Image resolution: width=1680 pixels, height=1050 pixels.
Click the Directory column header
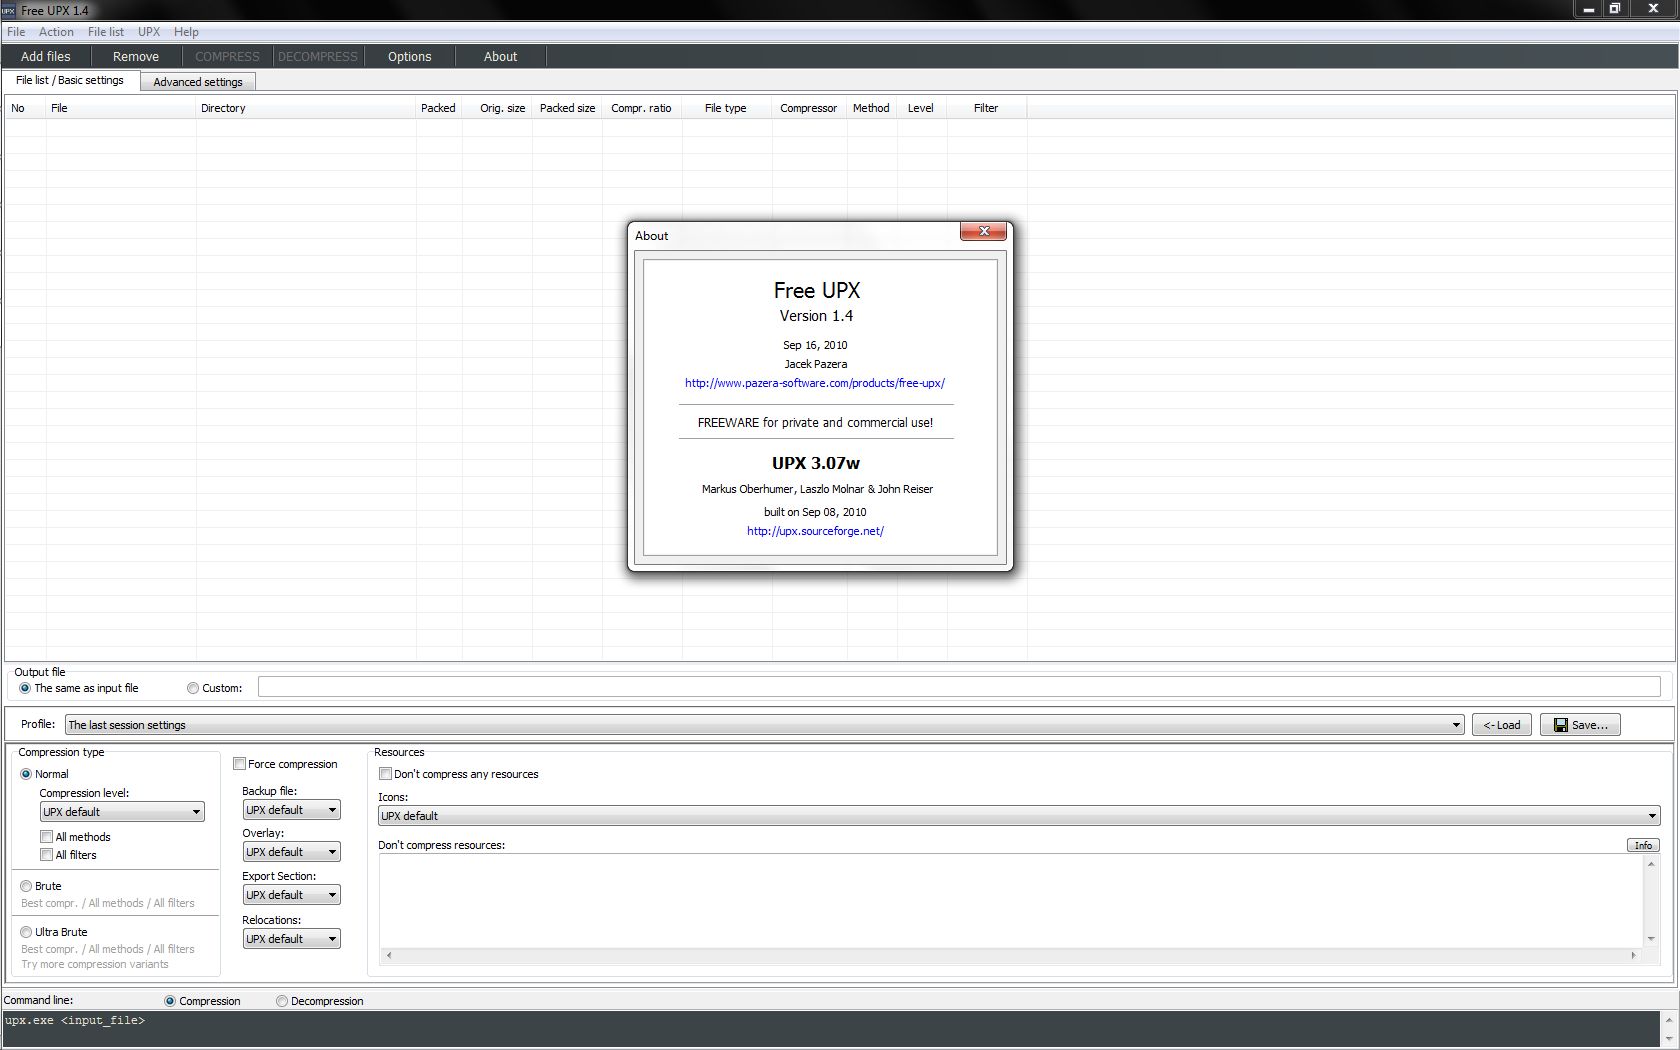305,108
